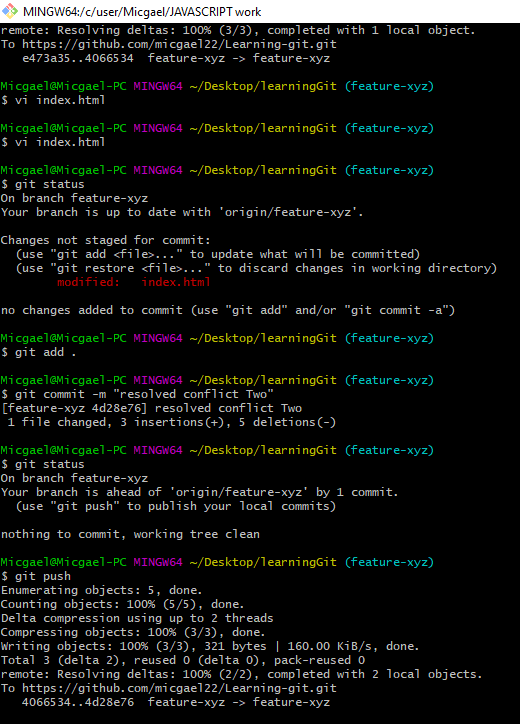The width and height of the screenshot is (520, 724).
Task: Select the line 'completed with 2 local objects.'
Action: tap(242, 674)
